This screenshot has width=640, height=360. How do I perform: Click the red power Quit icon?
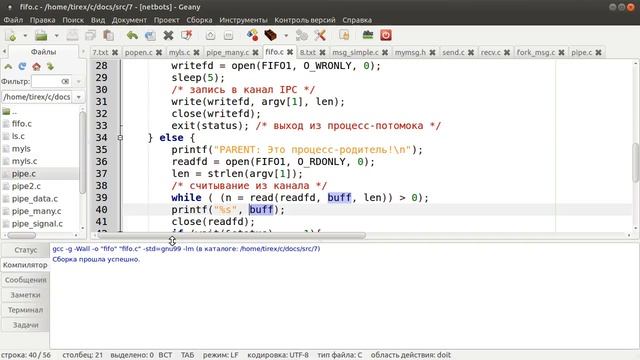click(386, 36)
